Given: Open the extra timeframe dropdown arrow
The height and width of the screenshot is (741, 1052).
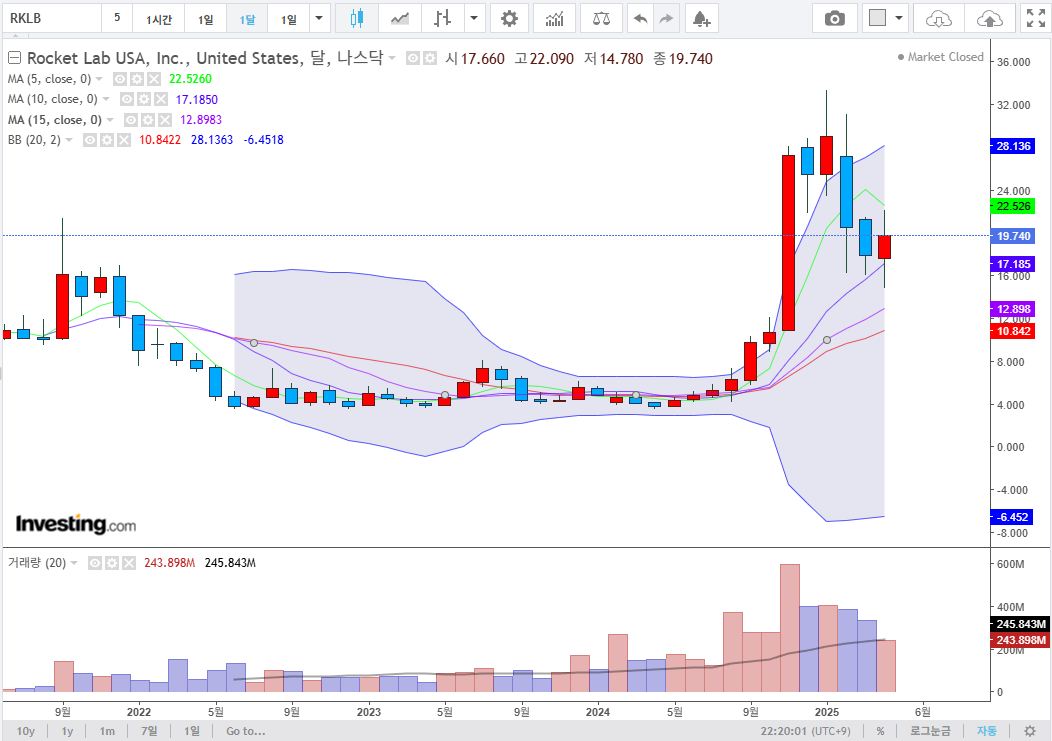Looking at the screenshot, I should tap(319, 18).
